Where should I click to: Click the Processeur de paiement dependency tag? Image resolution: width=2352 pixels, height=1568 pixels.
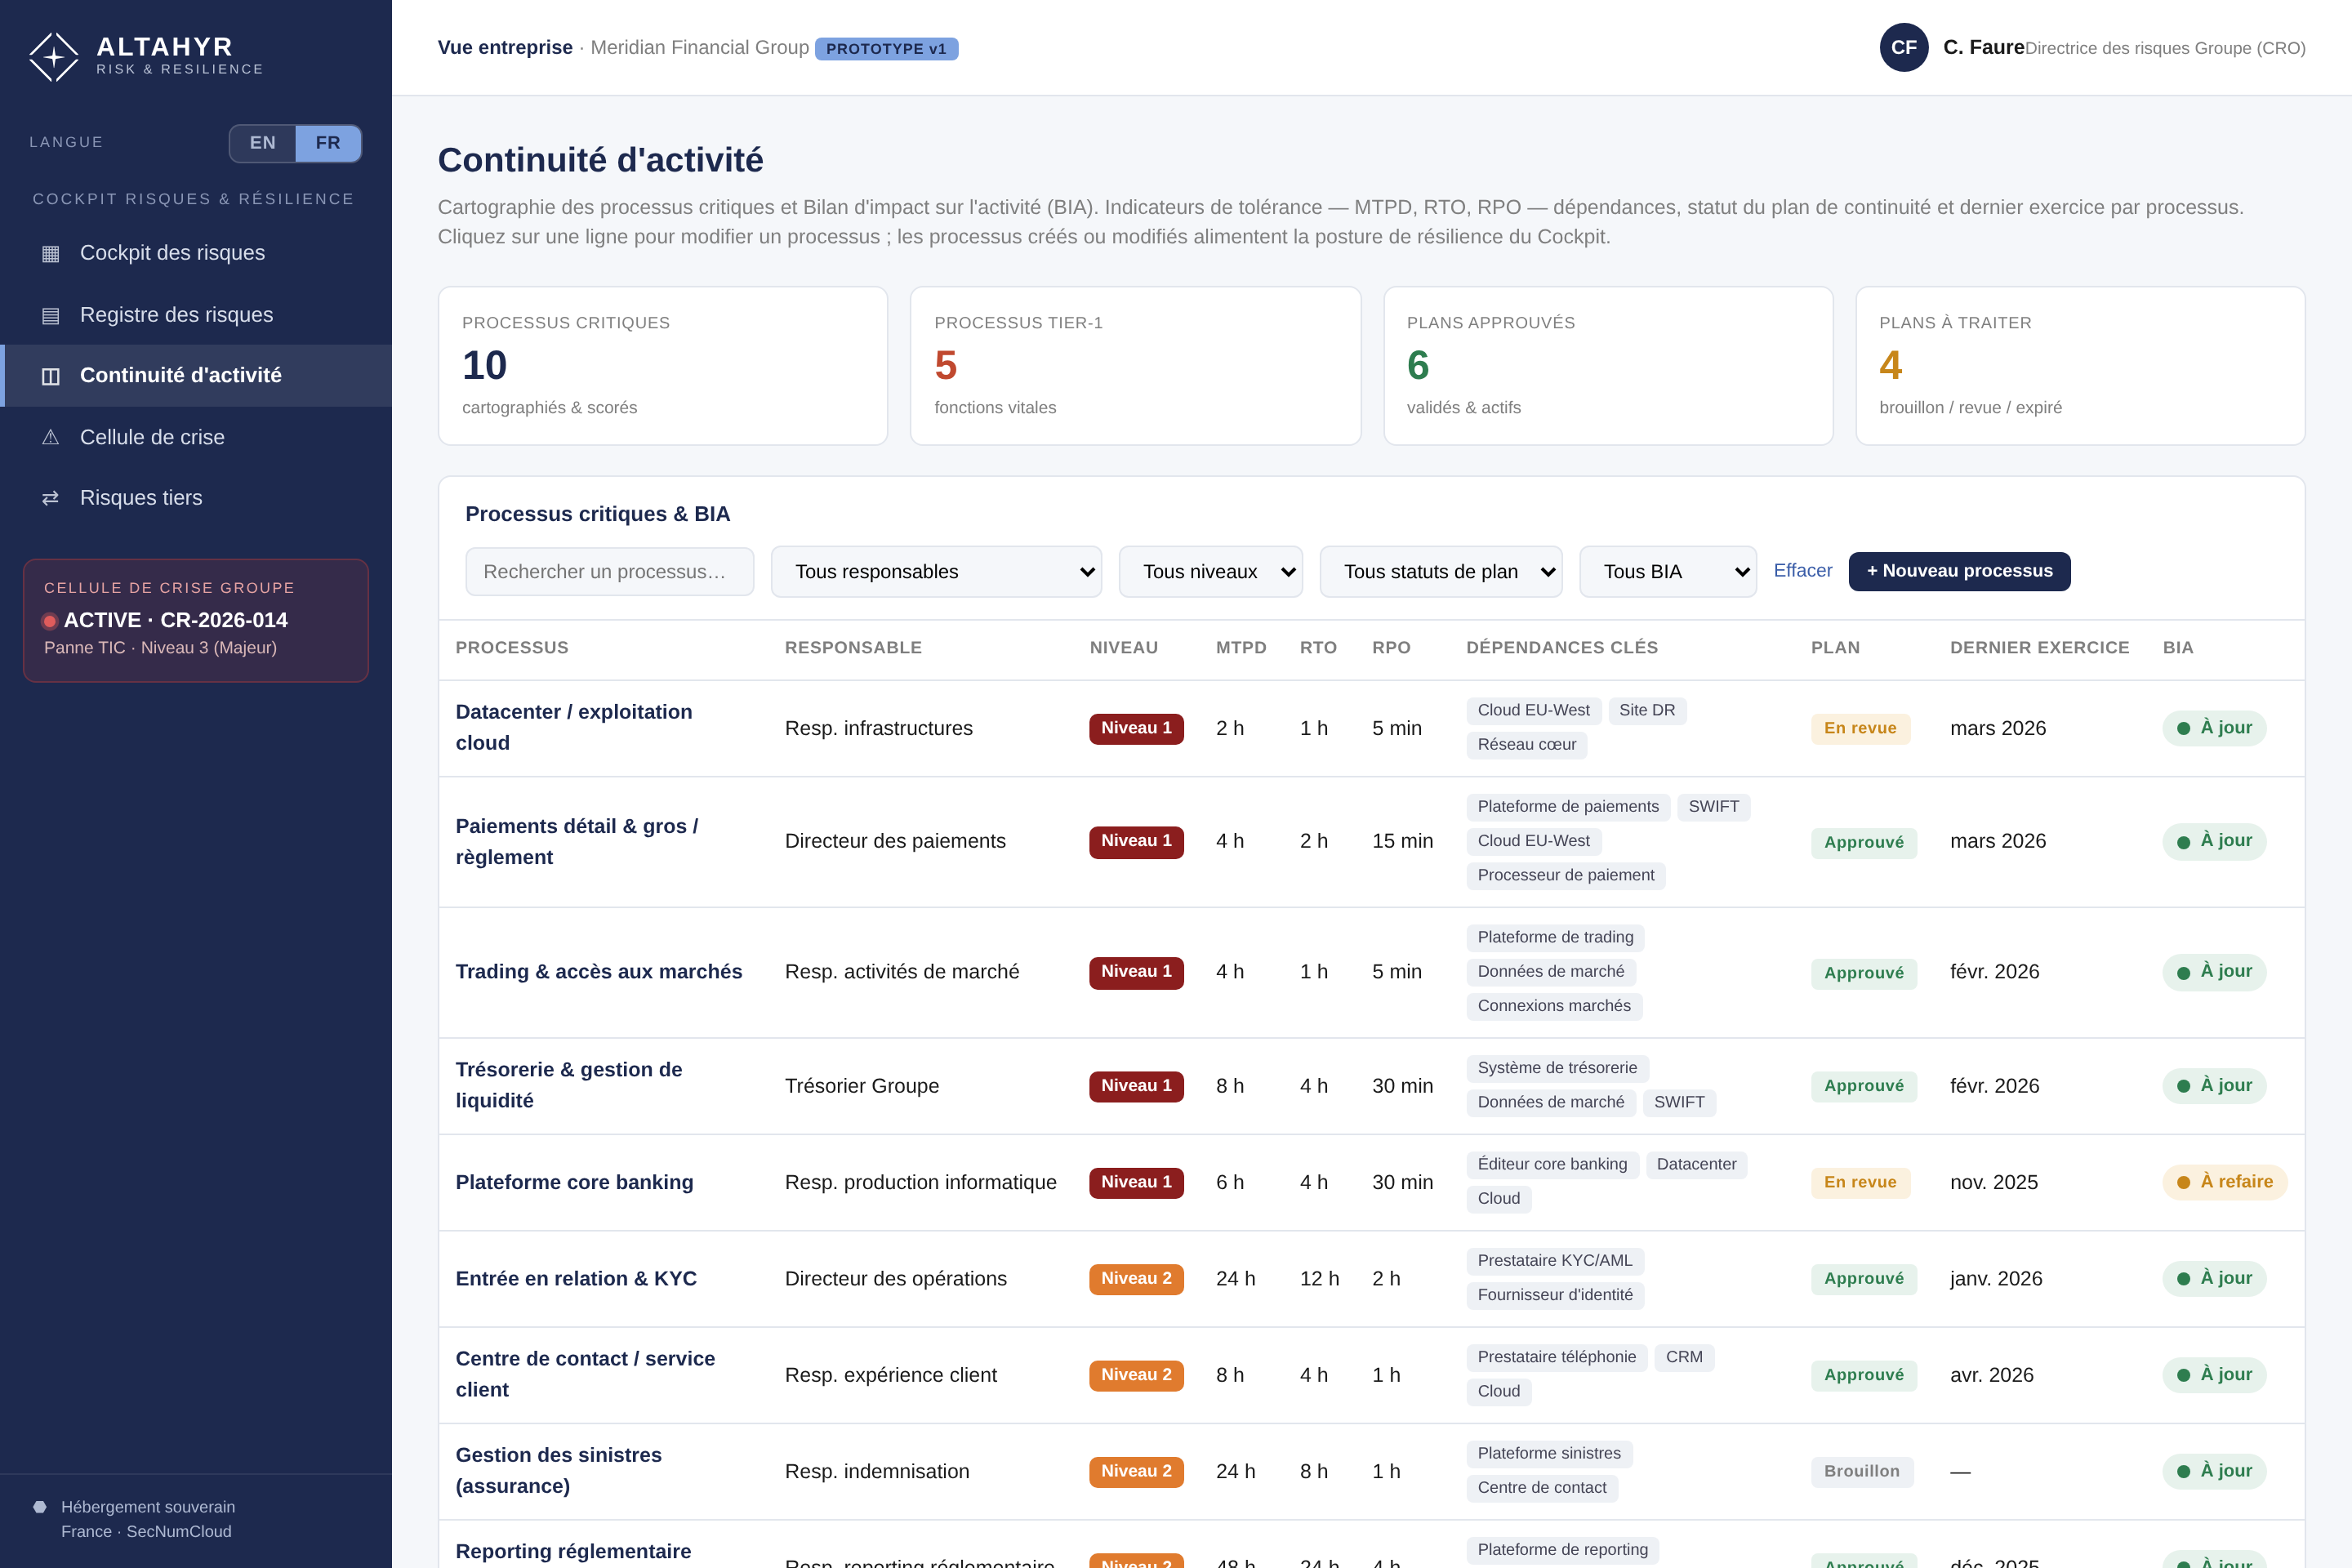coord(1566,876)
